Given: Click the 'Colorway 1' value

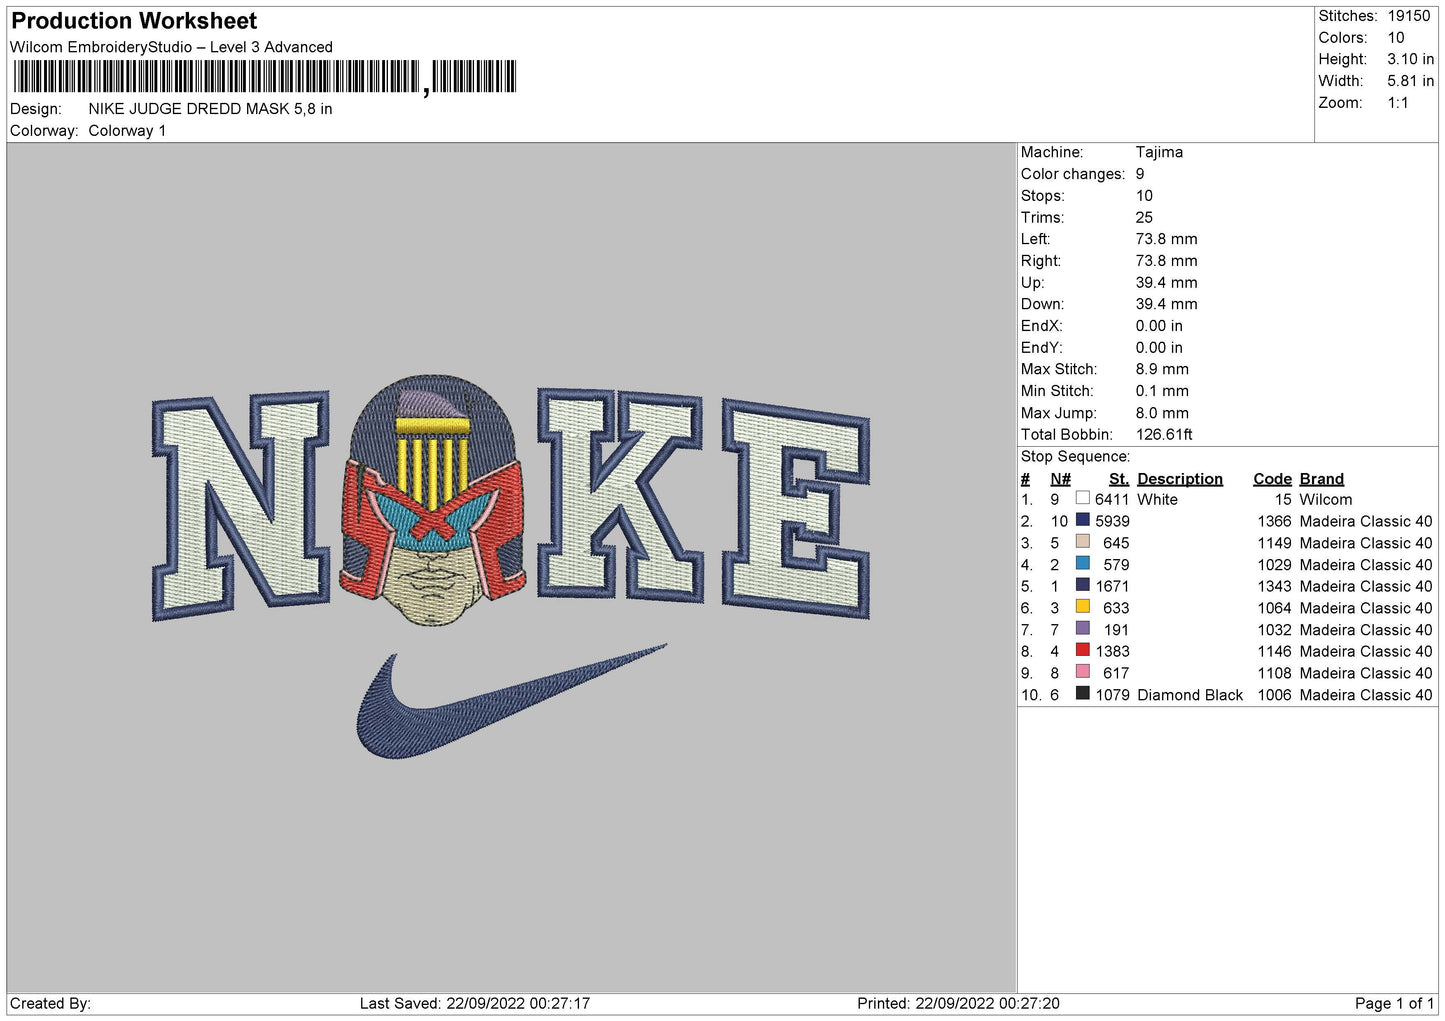Looking at the screenshot, I should point(127,131).
